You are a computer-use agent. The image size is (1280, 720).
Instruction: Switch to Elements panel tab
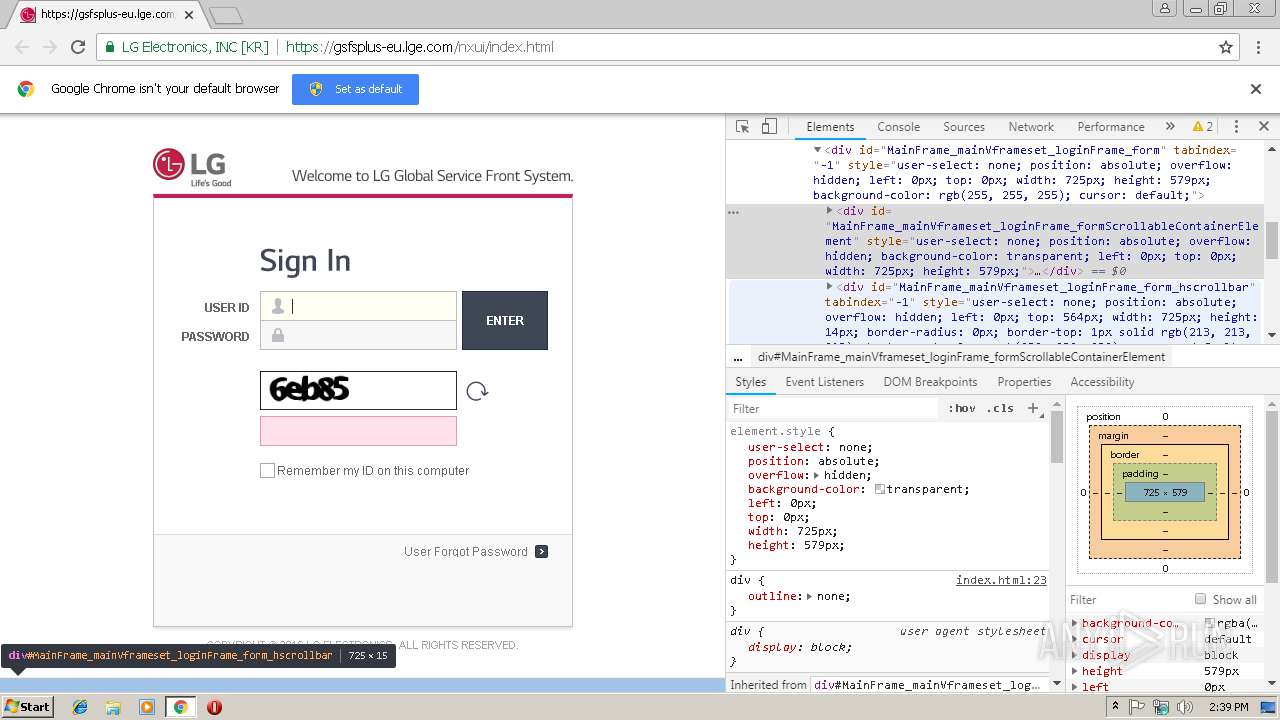830,127
